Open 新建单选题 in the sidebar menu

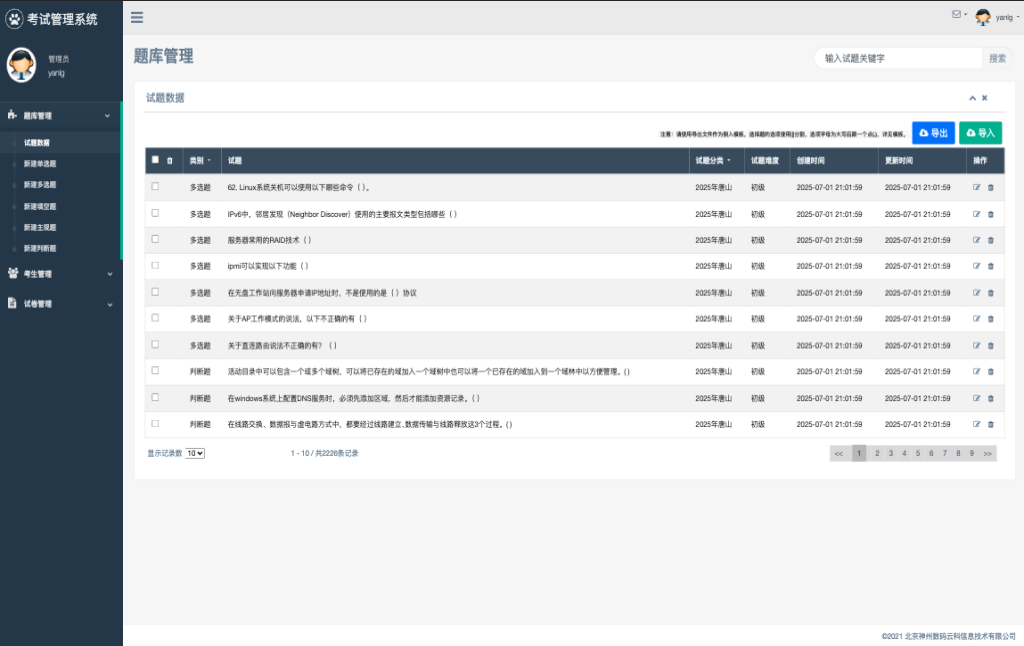tap(40, 164)
